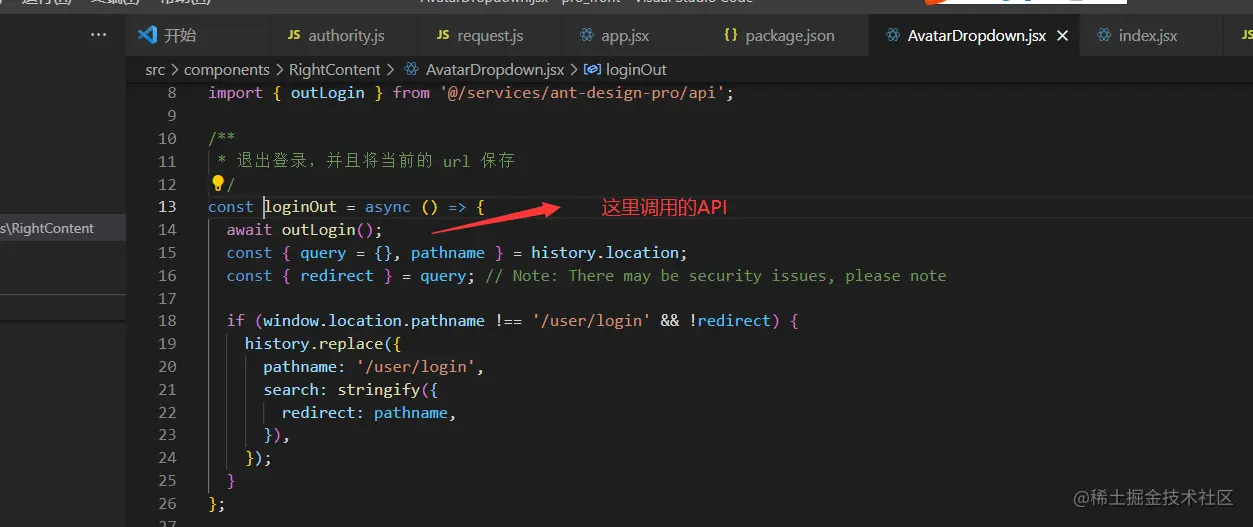1253x527 pixels.
Task: Click the lightbulb code action icon
Action: click(217, 184)
